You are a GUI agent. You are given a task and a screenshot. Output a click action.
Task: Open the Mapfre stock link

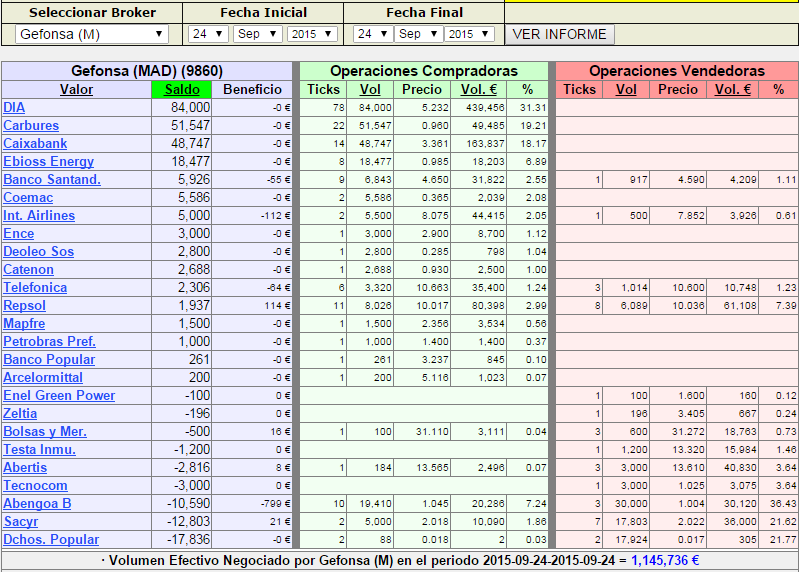point(24,323)
